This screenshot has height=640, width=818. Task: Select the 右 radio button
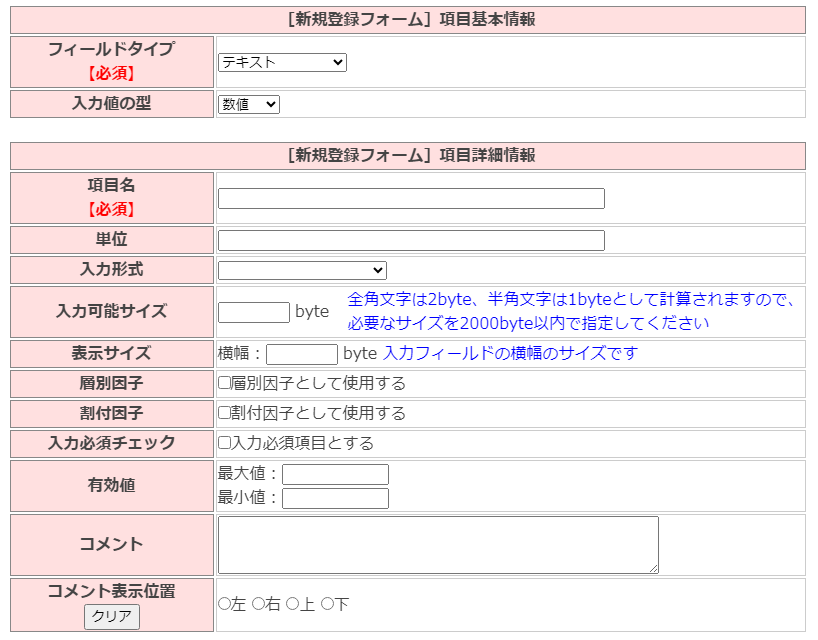tap(259, 605)
